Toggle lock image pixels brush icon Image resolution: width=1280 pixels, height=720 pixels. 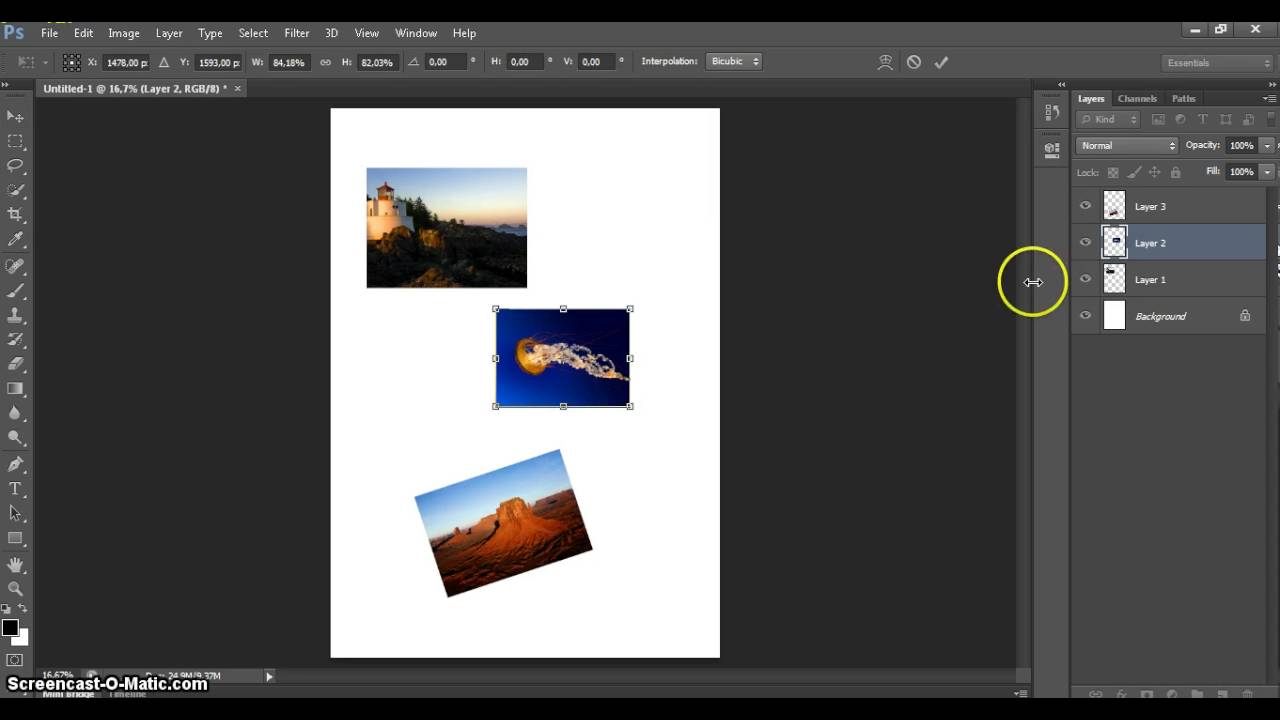pos(1134,172)
